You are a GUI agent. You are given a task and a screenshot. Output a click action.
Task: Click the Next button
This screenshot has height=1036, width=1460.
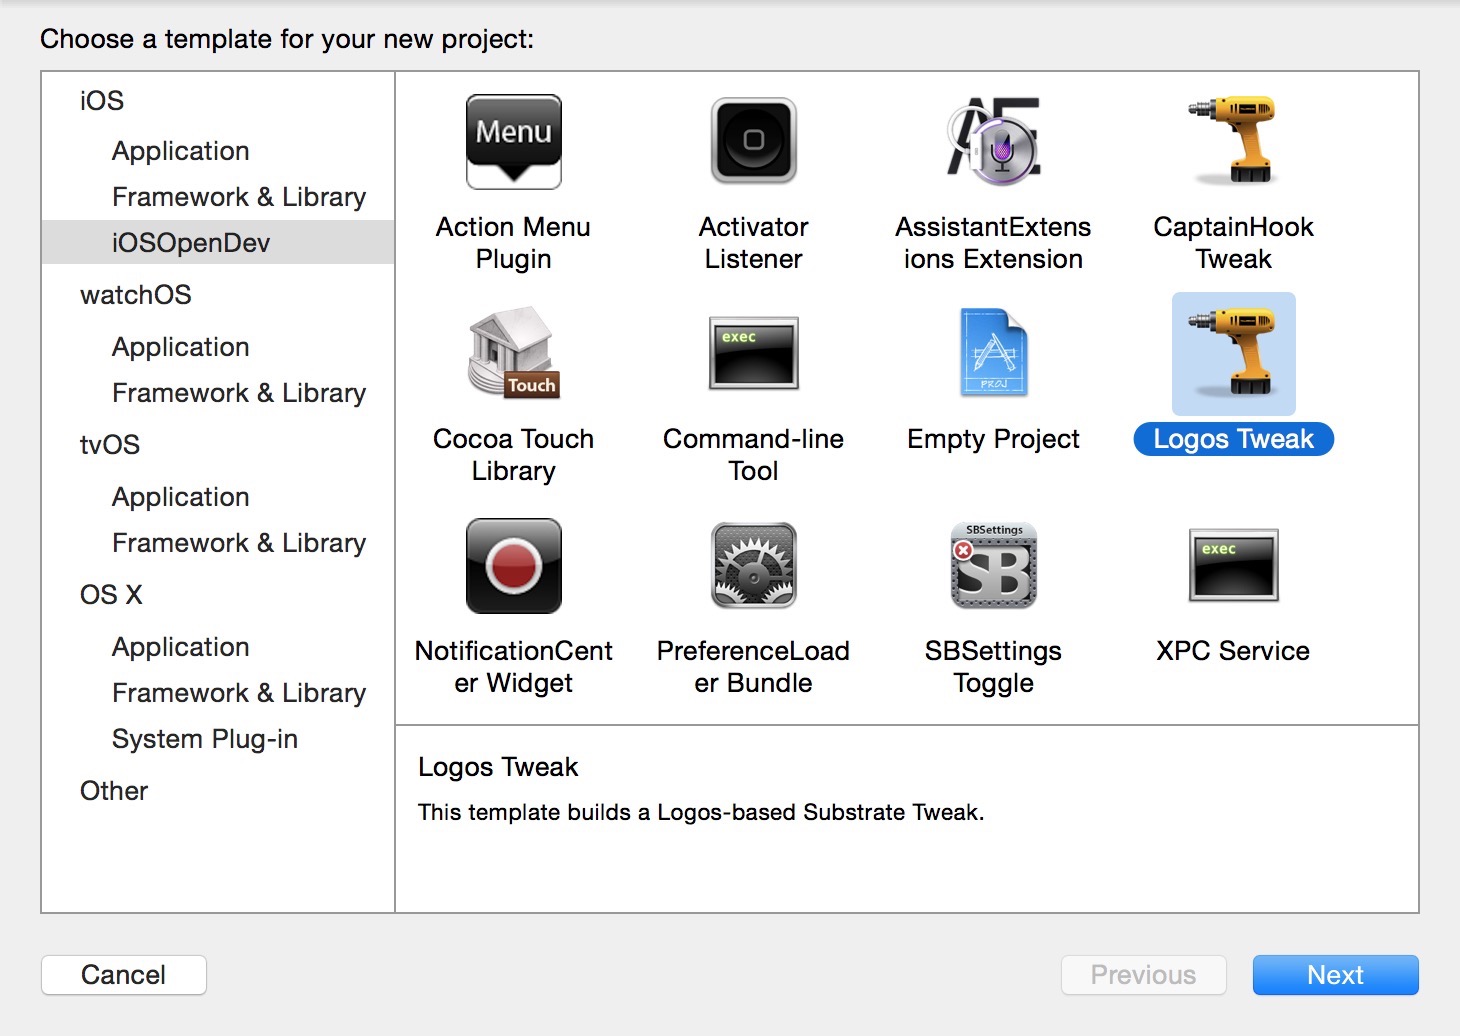point(1335,975)
